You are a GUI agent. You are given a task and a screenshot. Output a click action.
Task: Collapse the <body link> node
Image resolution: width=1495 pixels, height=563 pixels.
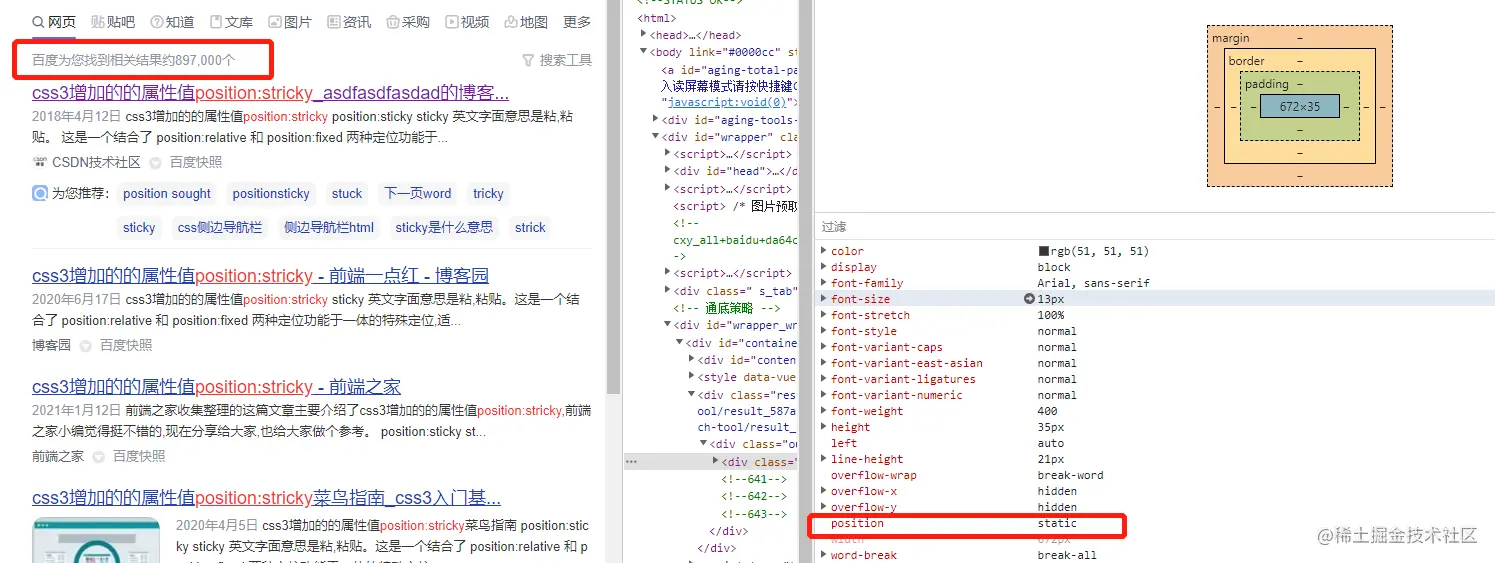(645, 52)
